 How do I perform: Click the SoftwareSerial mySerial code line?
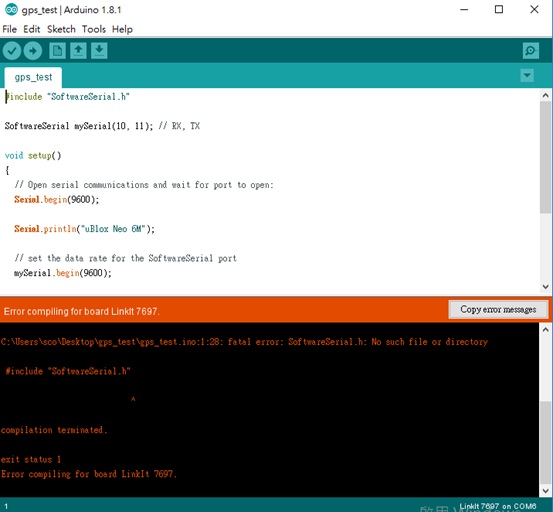pyautogui.click(x=102, y=126)
